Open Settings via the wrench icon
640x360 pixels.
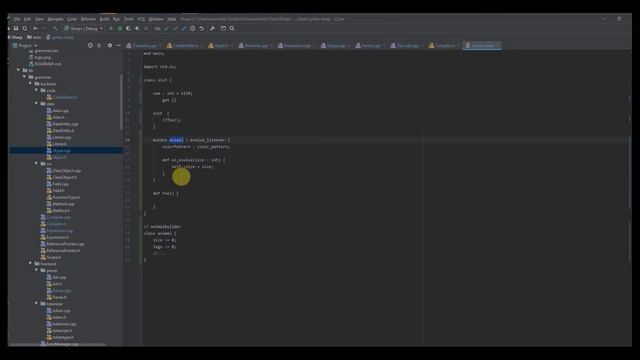pyautogui.click(x=212, y=29)
